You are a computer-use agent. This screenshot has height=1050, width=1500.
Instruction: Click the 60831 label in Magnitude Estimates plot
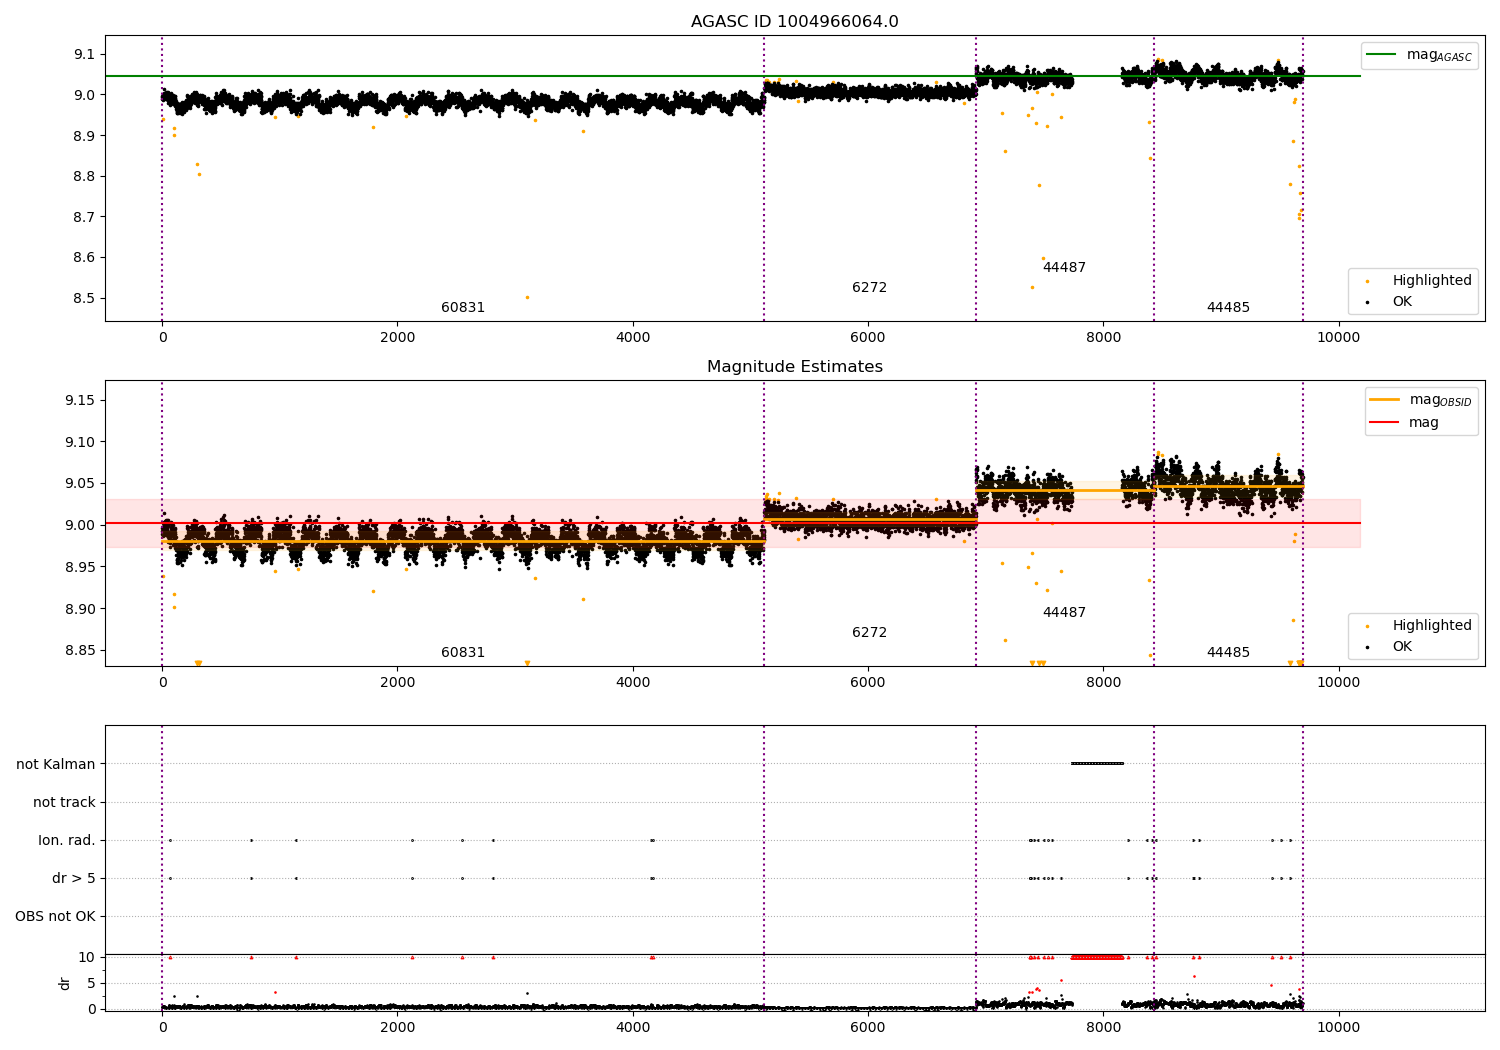(x=463, y=653)
